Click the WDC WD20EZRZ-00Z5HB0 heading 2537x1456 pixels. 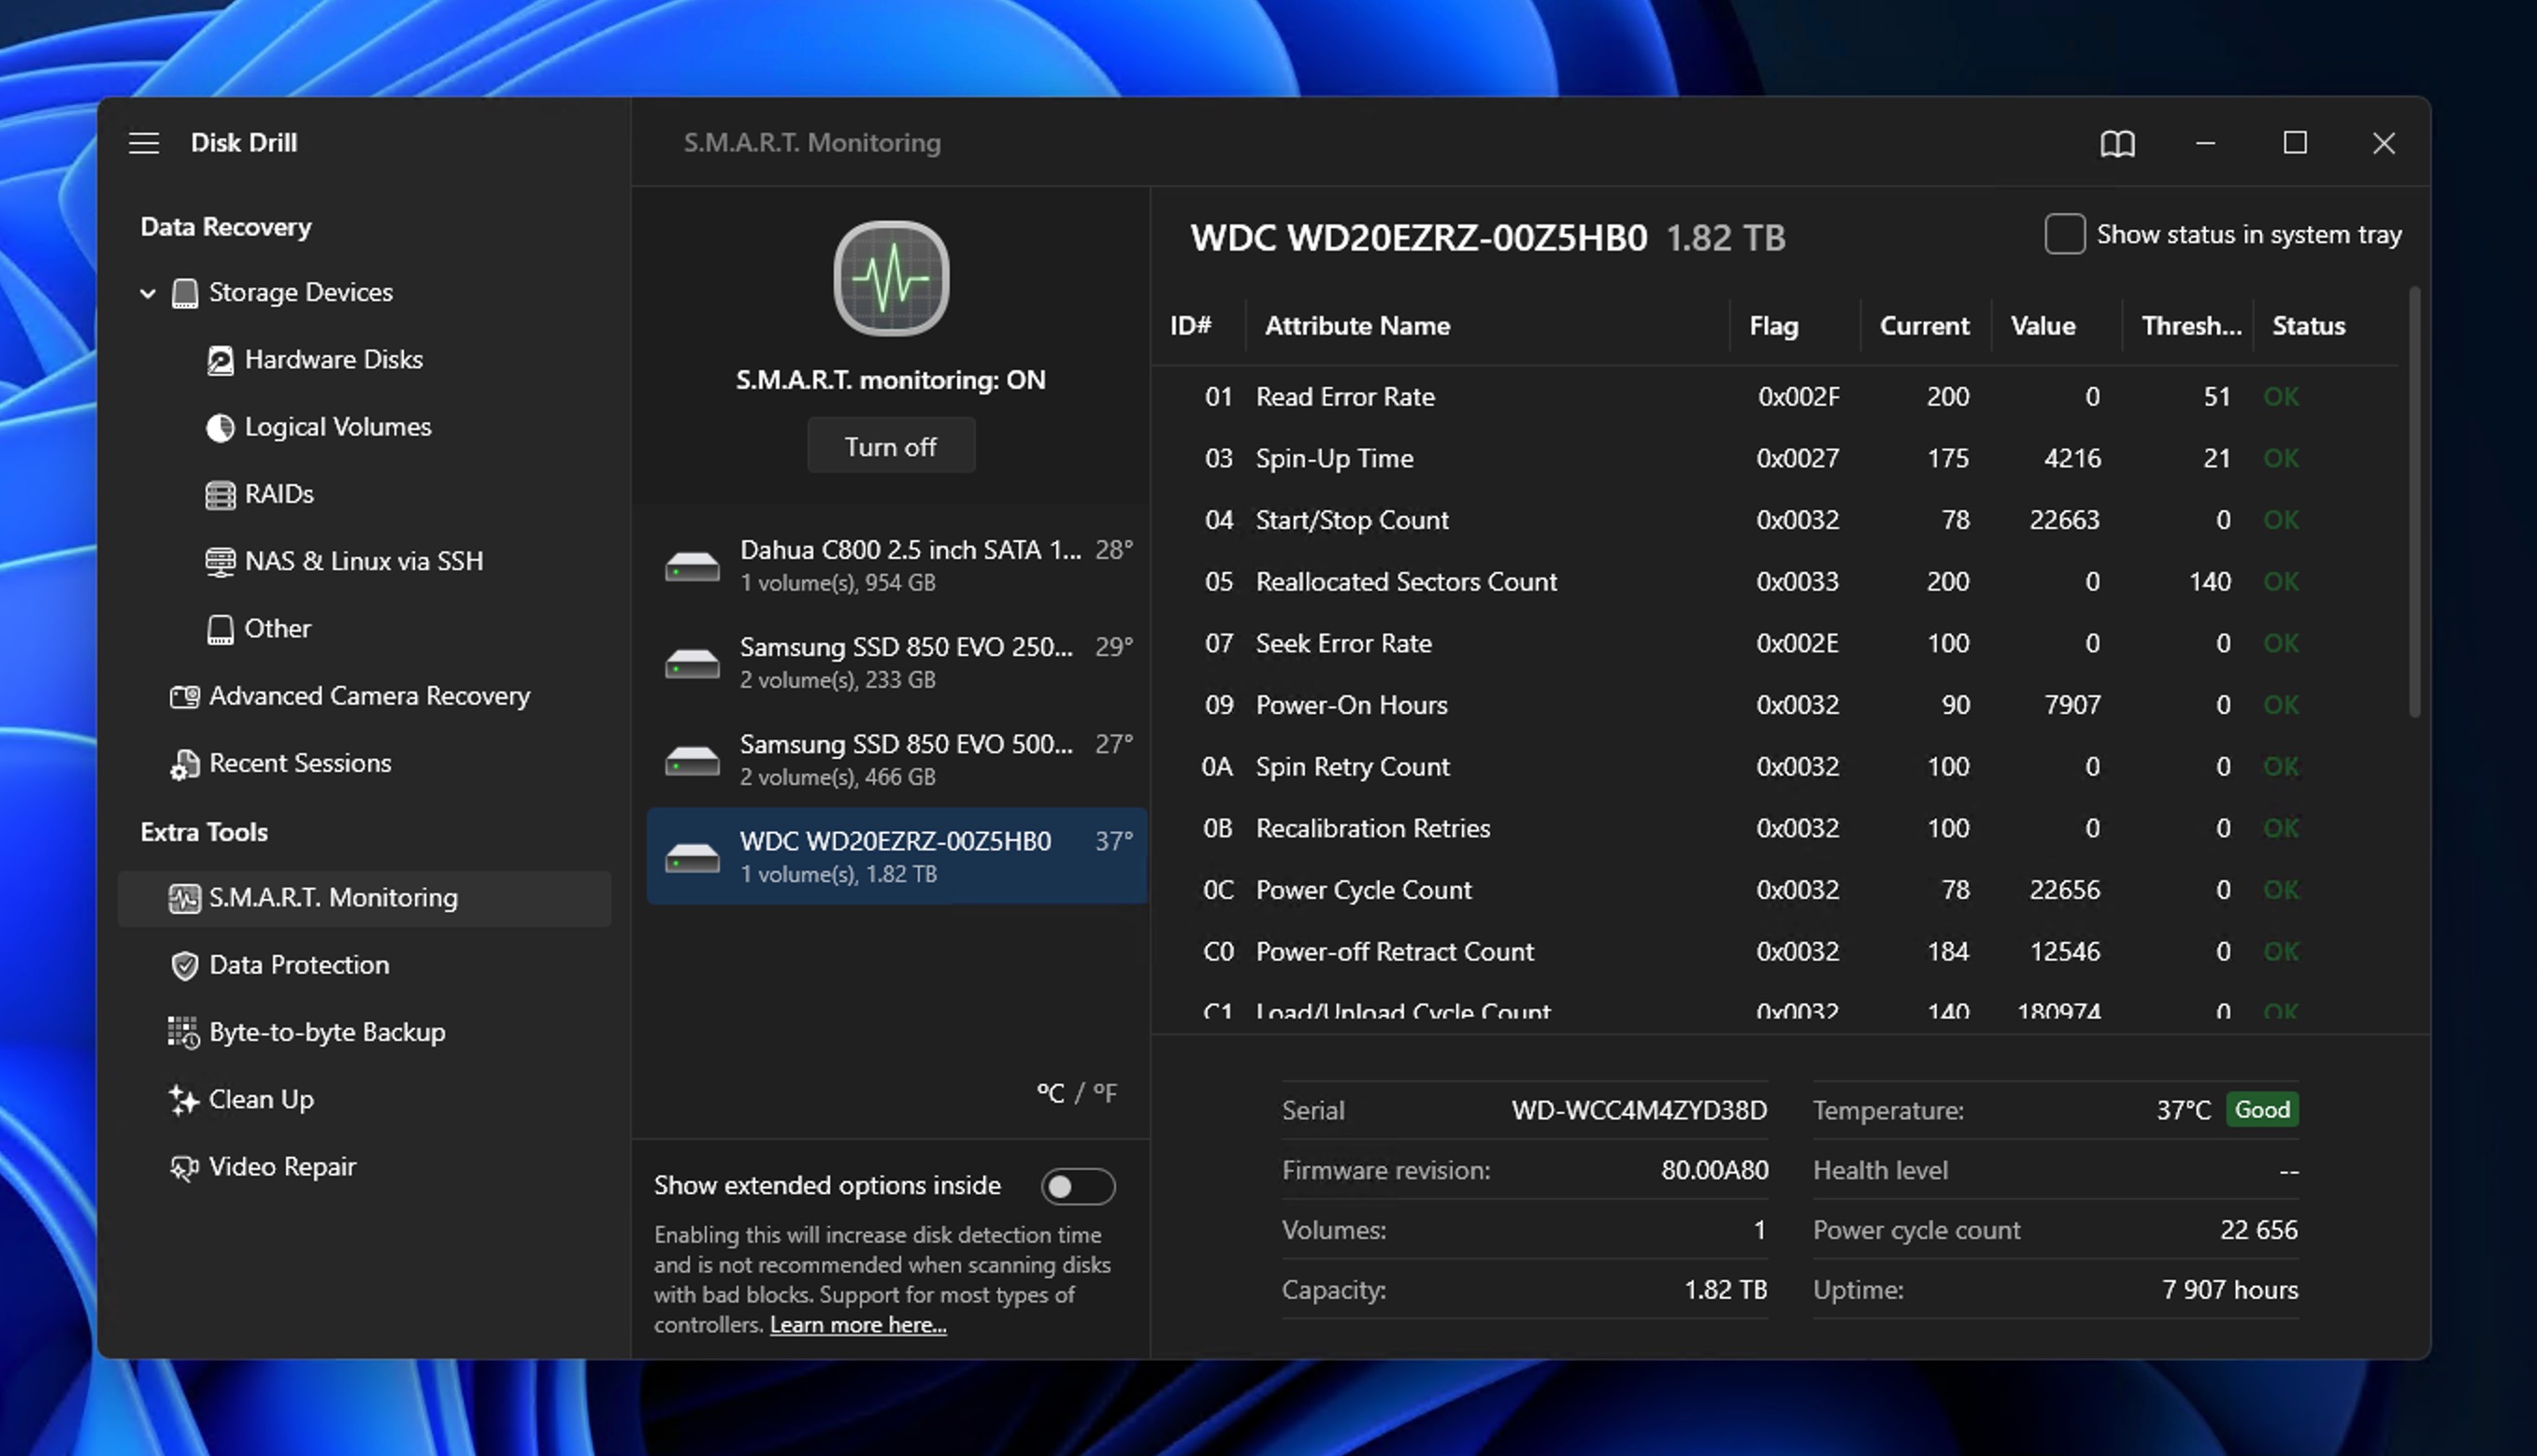(1418, 238)
